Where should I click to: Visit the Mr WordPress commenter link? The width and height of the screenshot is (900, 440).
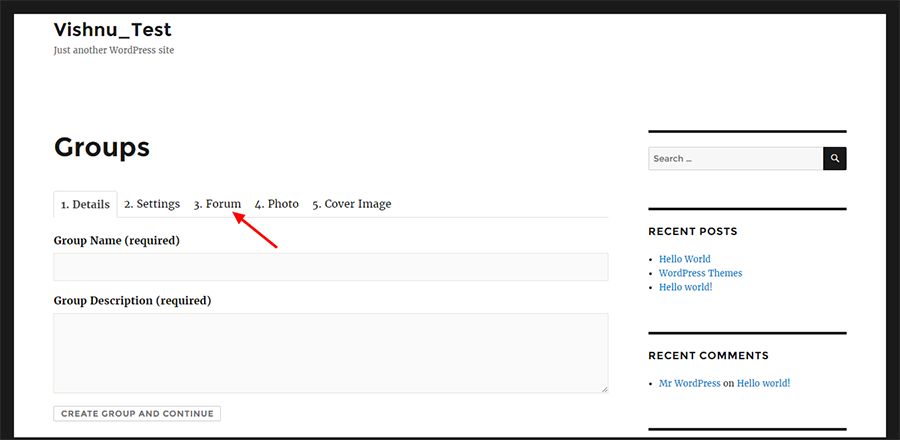pyautogui.click(x=689, y=383)
